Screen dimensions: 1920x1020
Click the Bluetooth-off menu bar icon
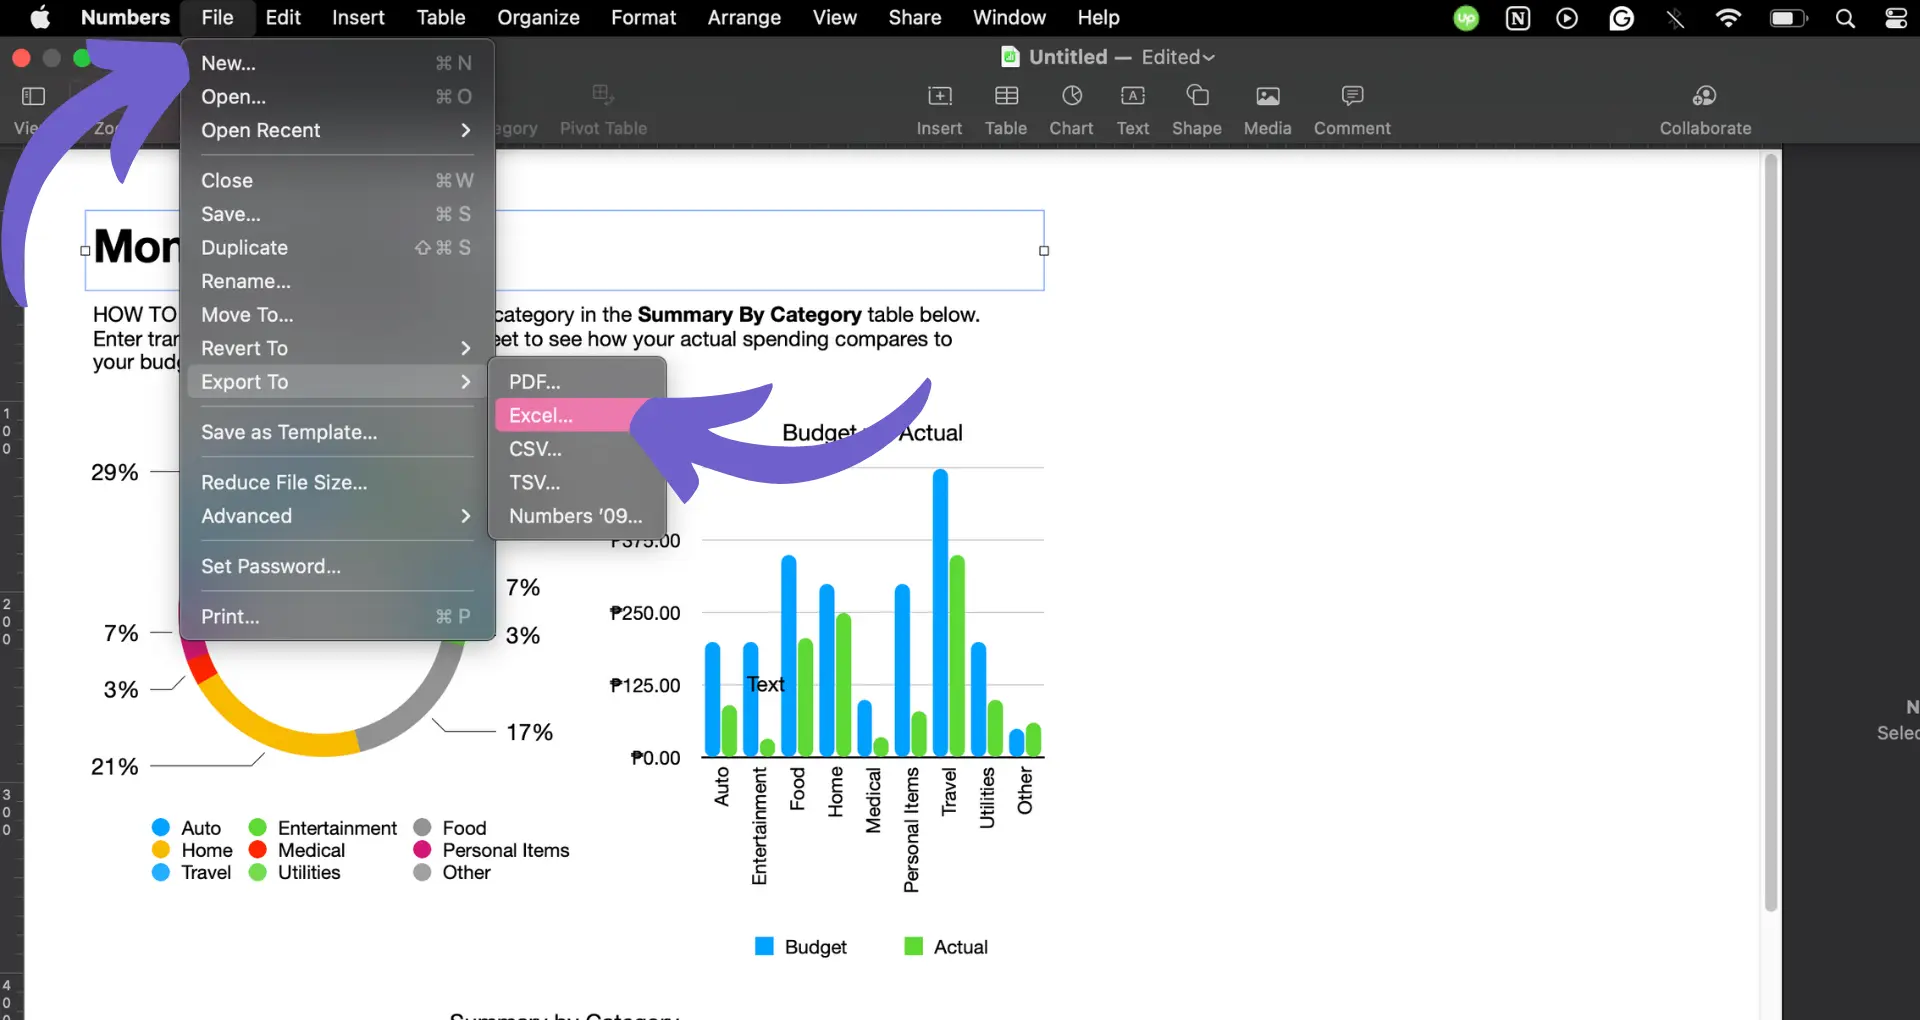(x=1675, y=18)
